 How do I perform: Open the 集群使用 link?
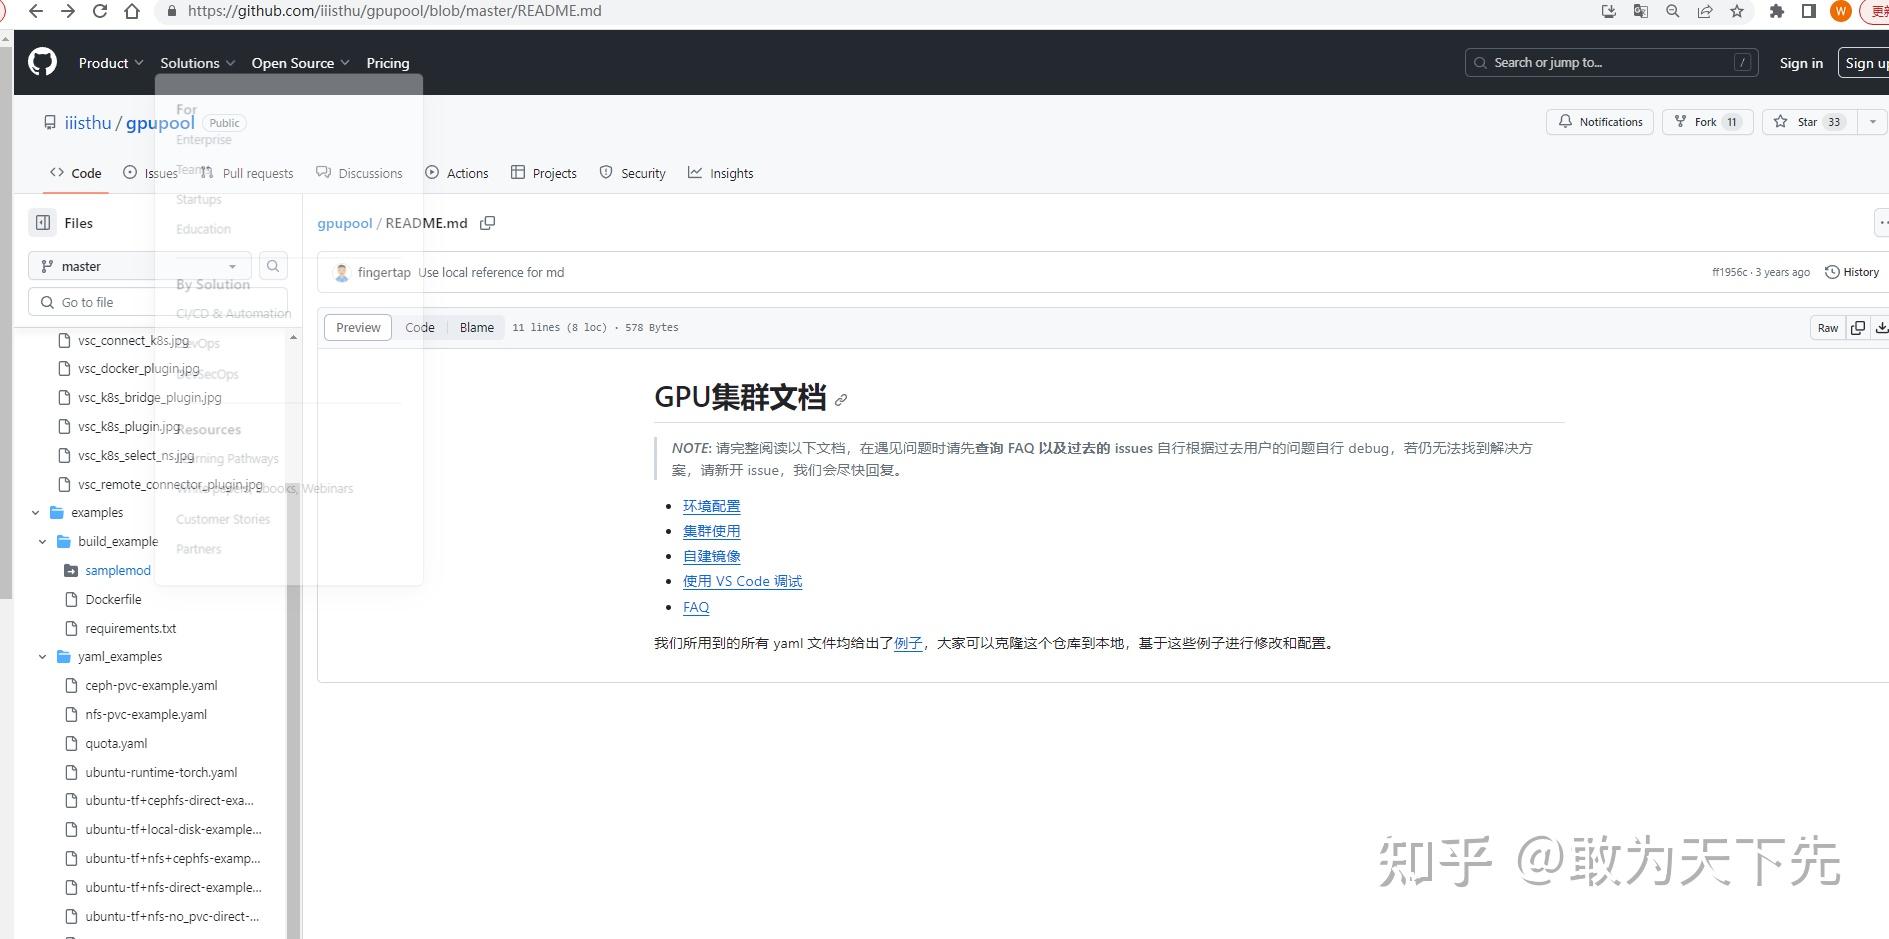[x=712, y=531]
